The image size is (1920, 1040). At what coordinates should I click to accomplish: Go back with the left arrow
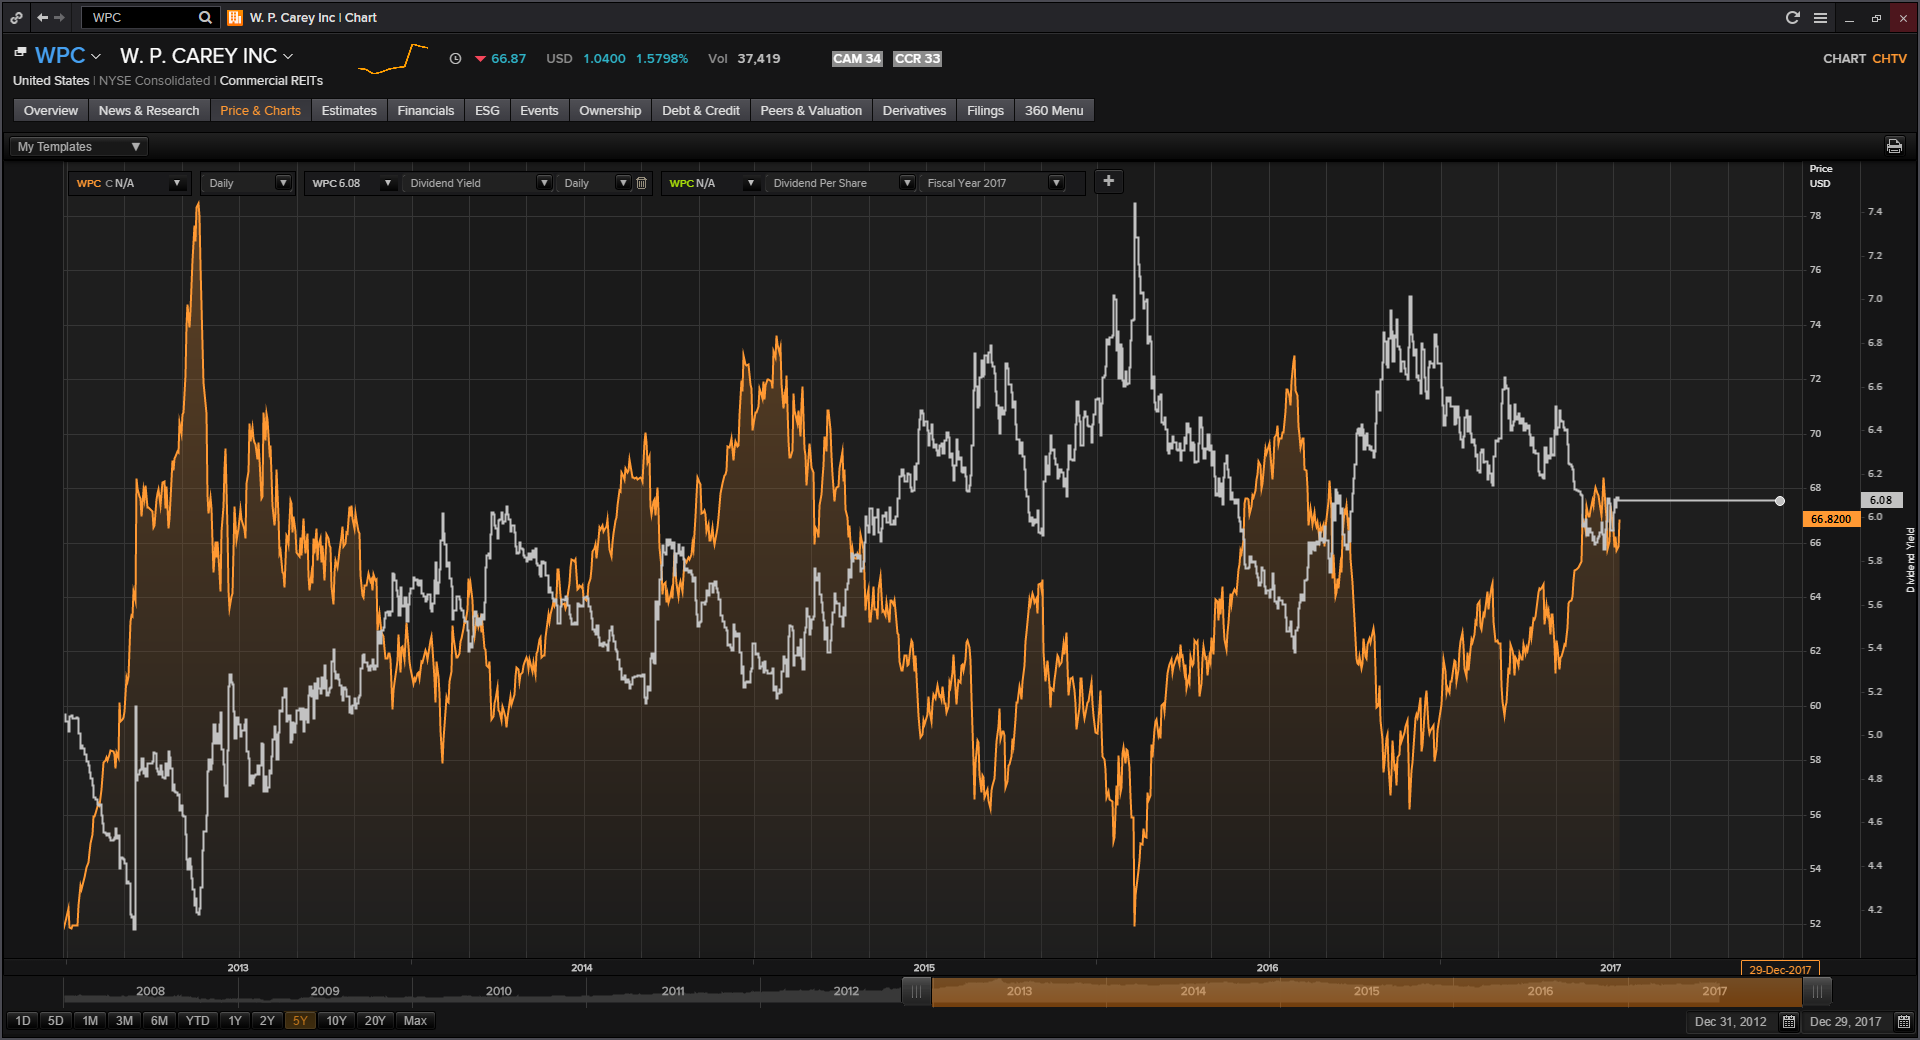42,17
